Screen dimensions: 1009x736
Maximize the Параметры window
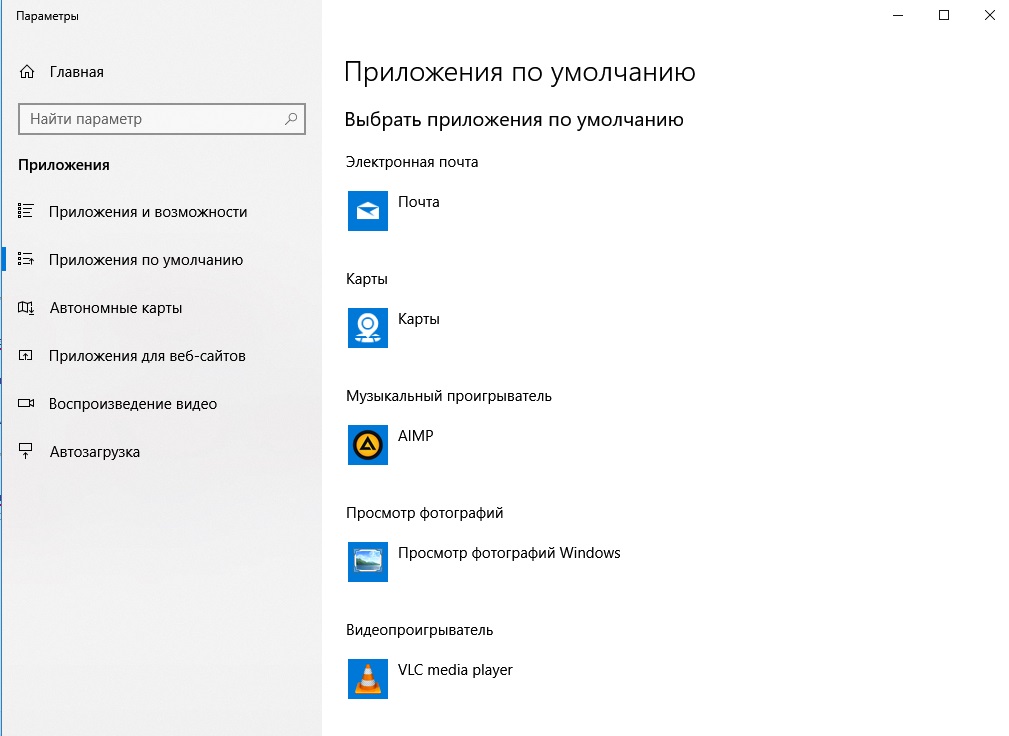(944, 15)
